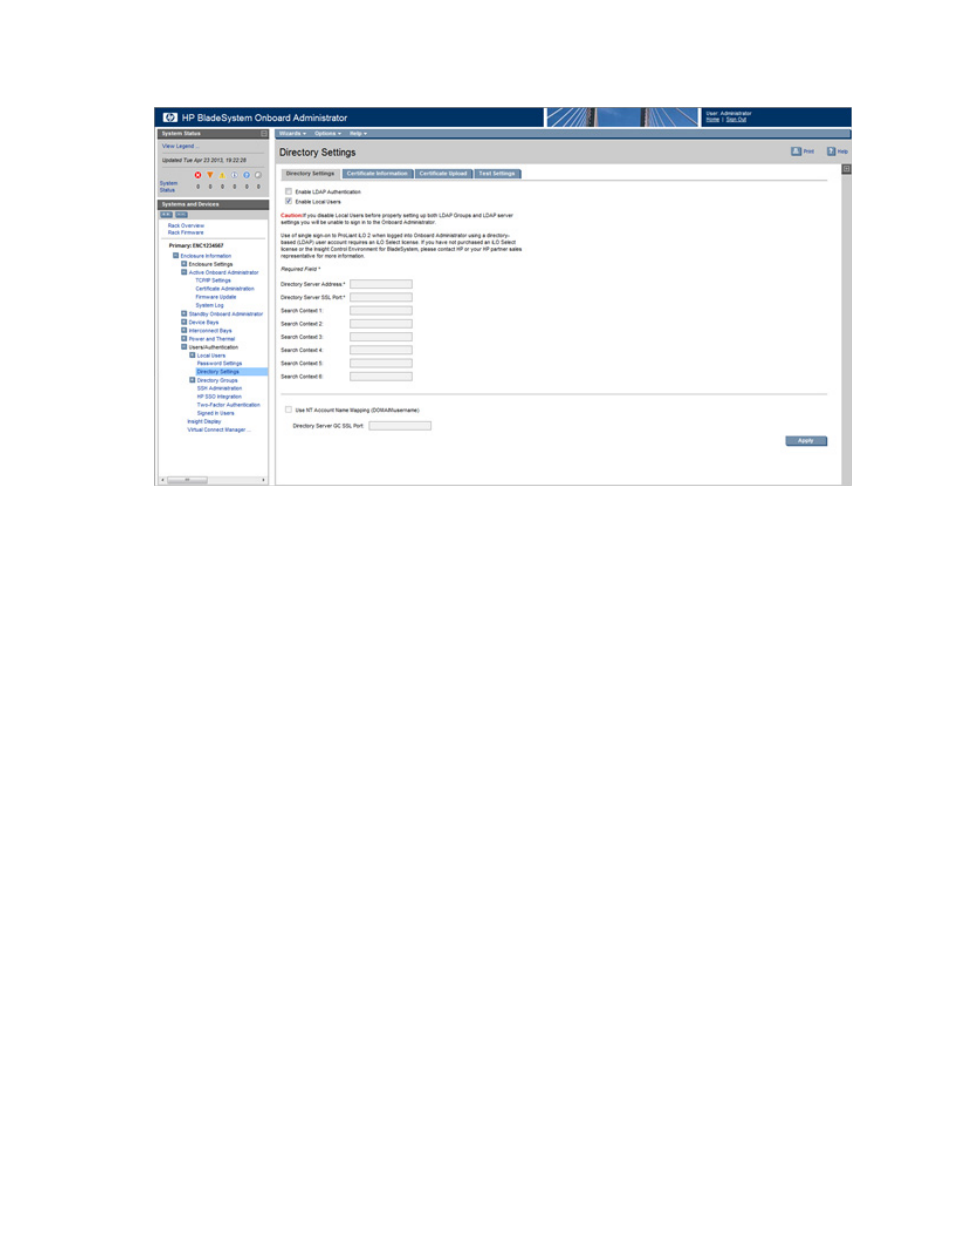
Task: Open Password Settings in tree
Action: [x=219, y=363]
